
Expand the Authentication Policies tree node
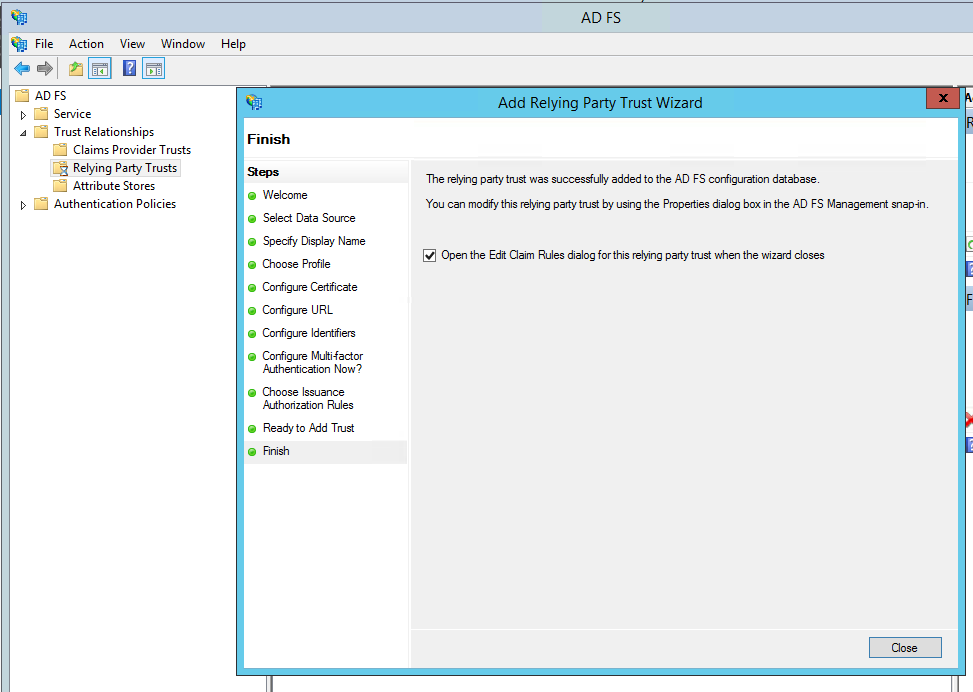click(x=23, y=205)
